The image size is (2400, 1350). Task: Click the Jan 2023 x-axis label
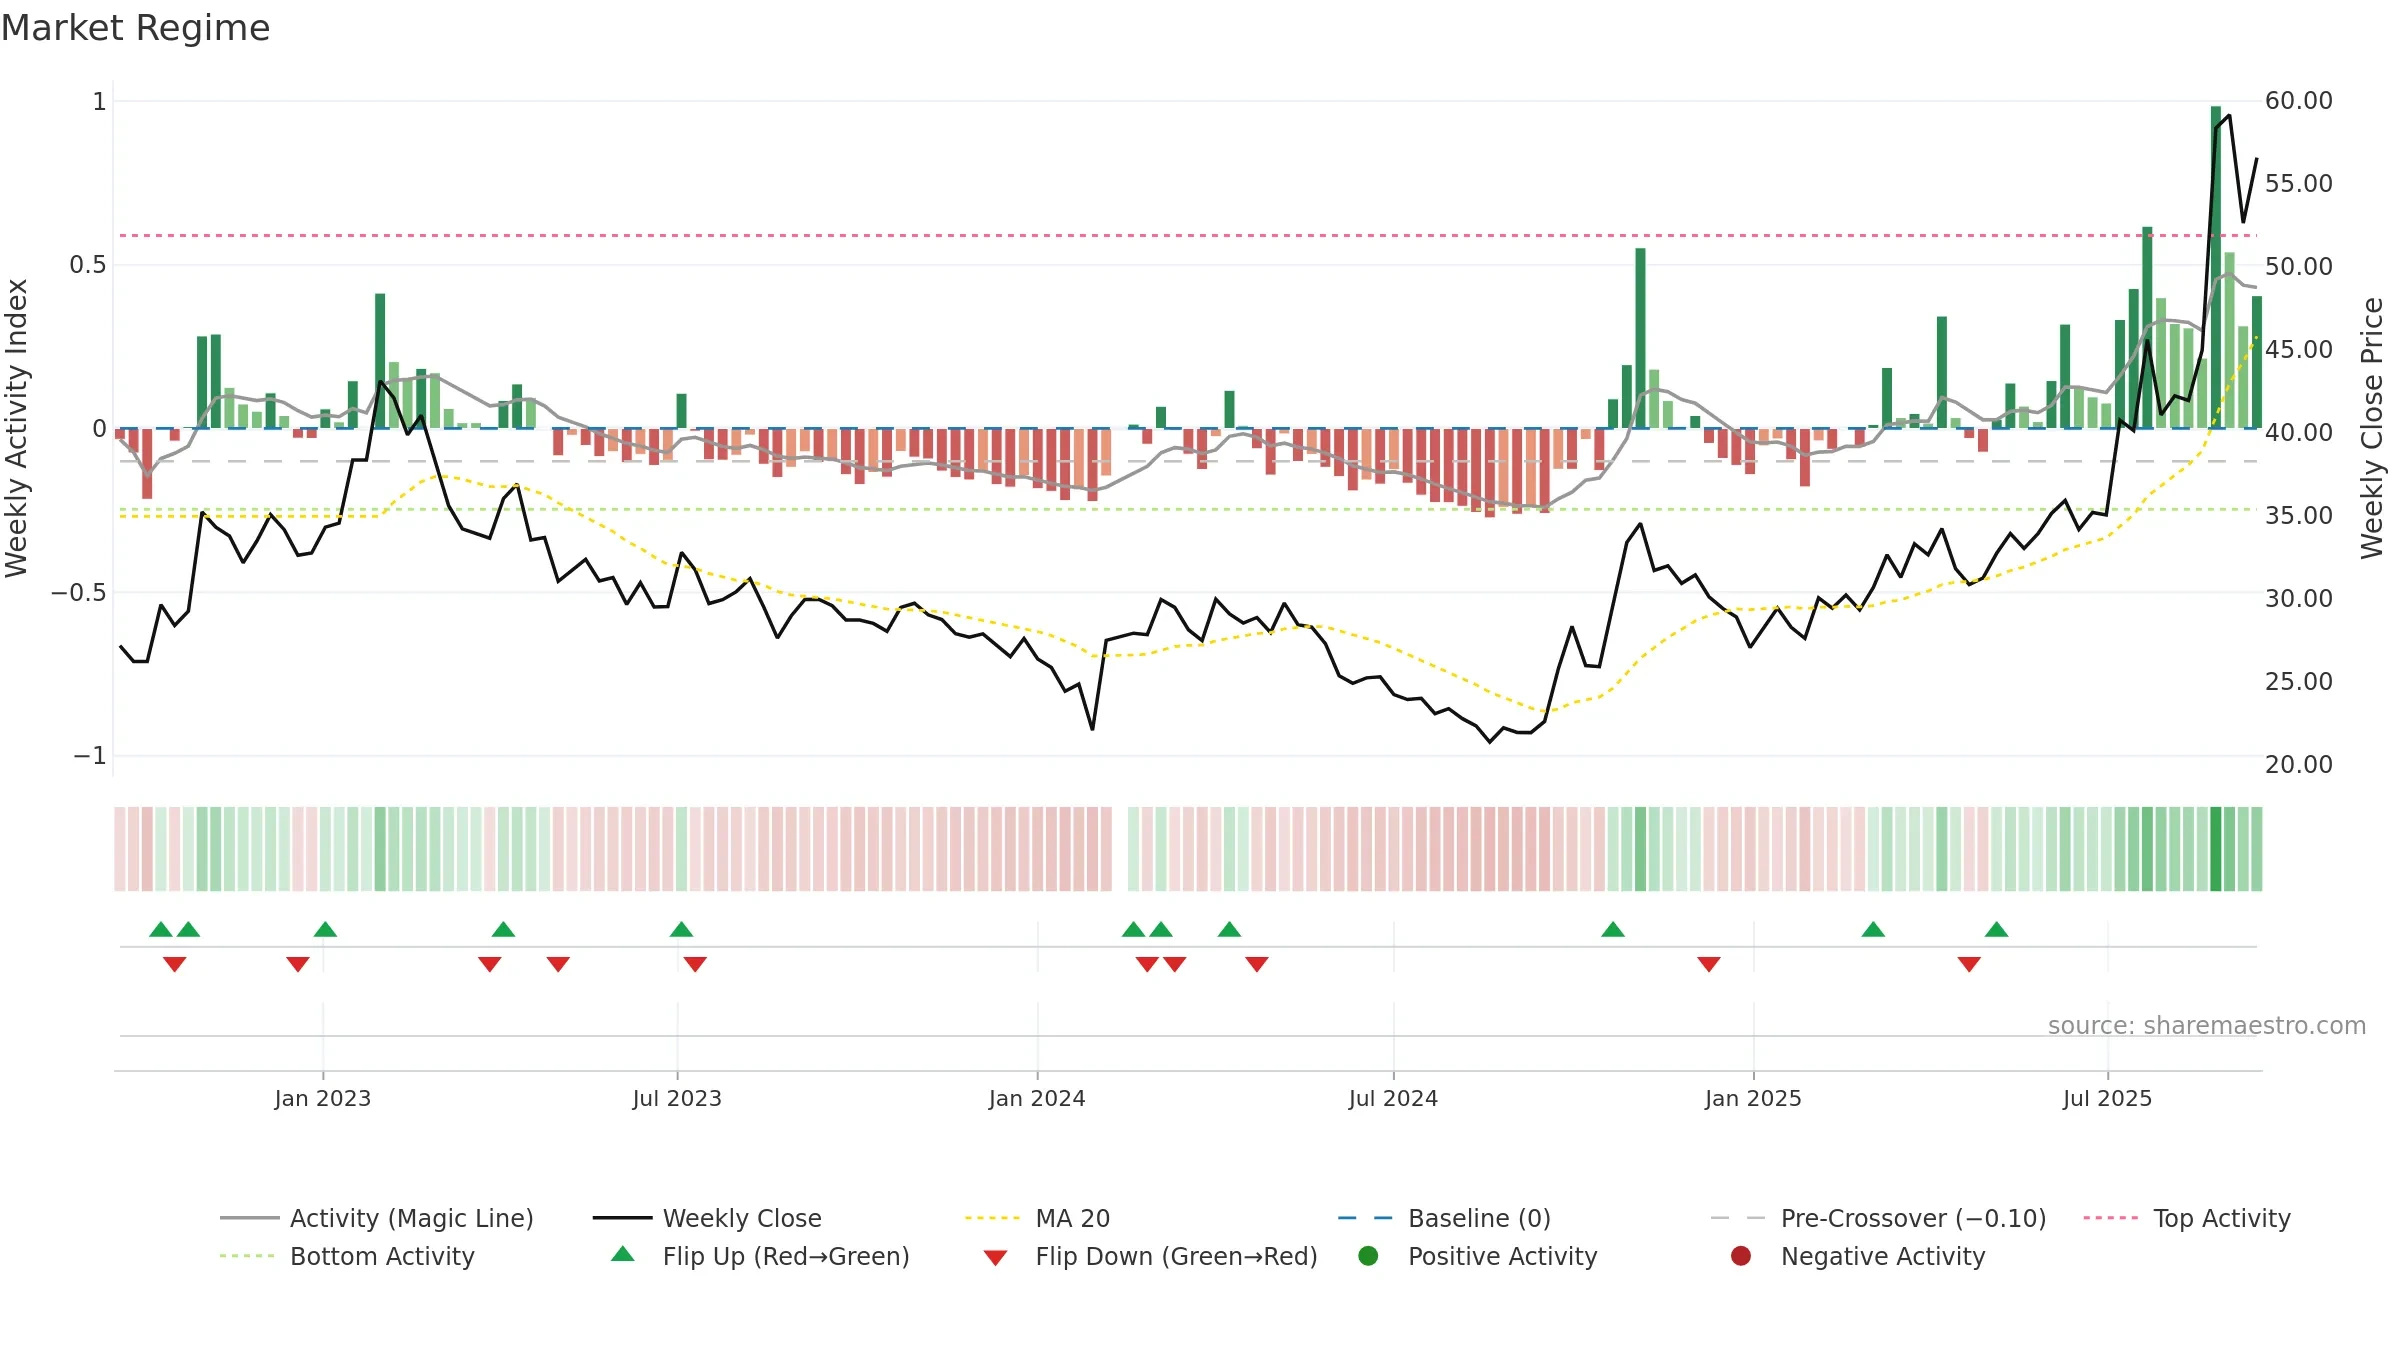point(323,1098)
